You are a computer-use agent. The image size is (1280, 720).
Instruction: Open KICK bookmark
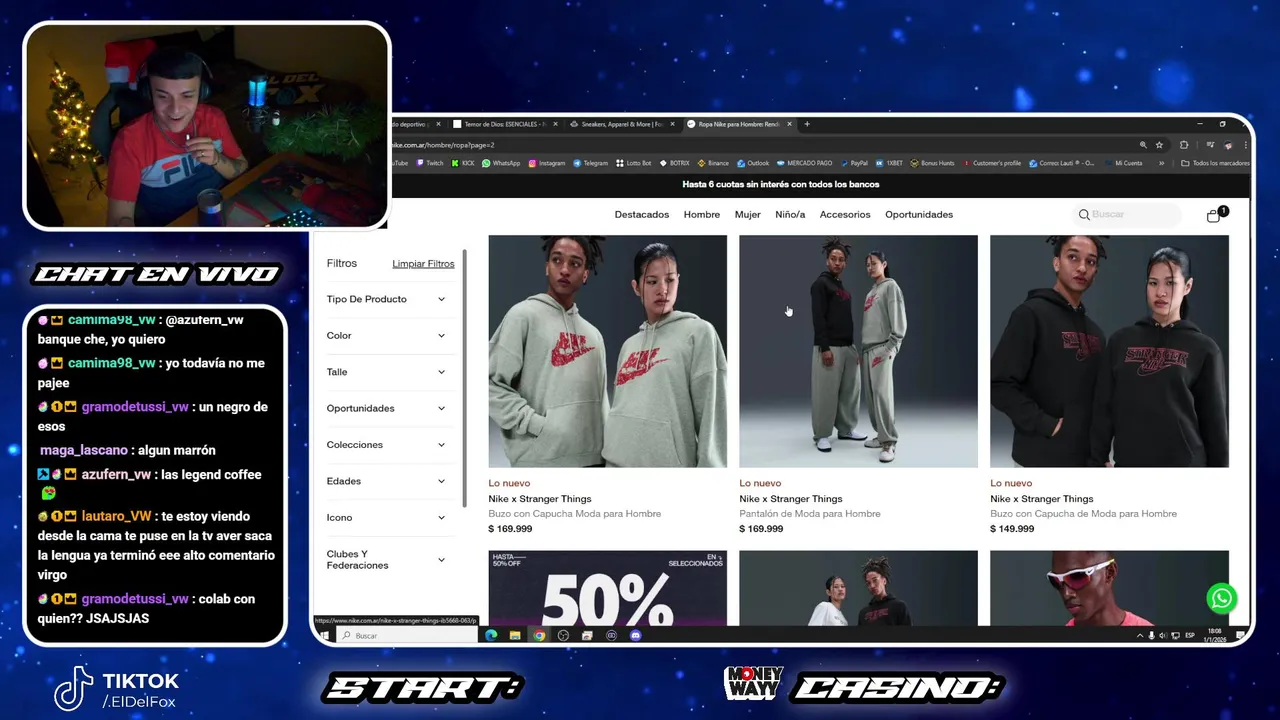pyautogui.click(x=463, y=163)
